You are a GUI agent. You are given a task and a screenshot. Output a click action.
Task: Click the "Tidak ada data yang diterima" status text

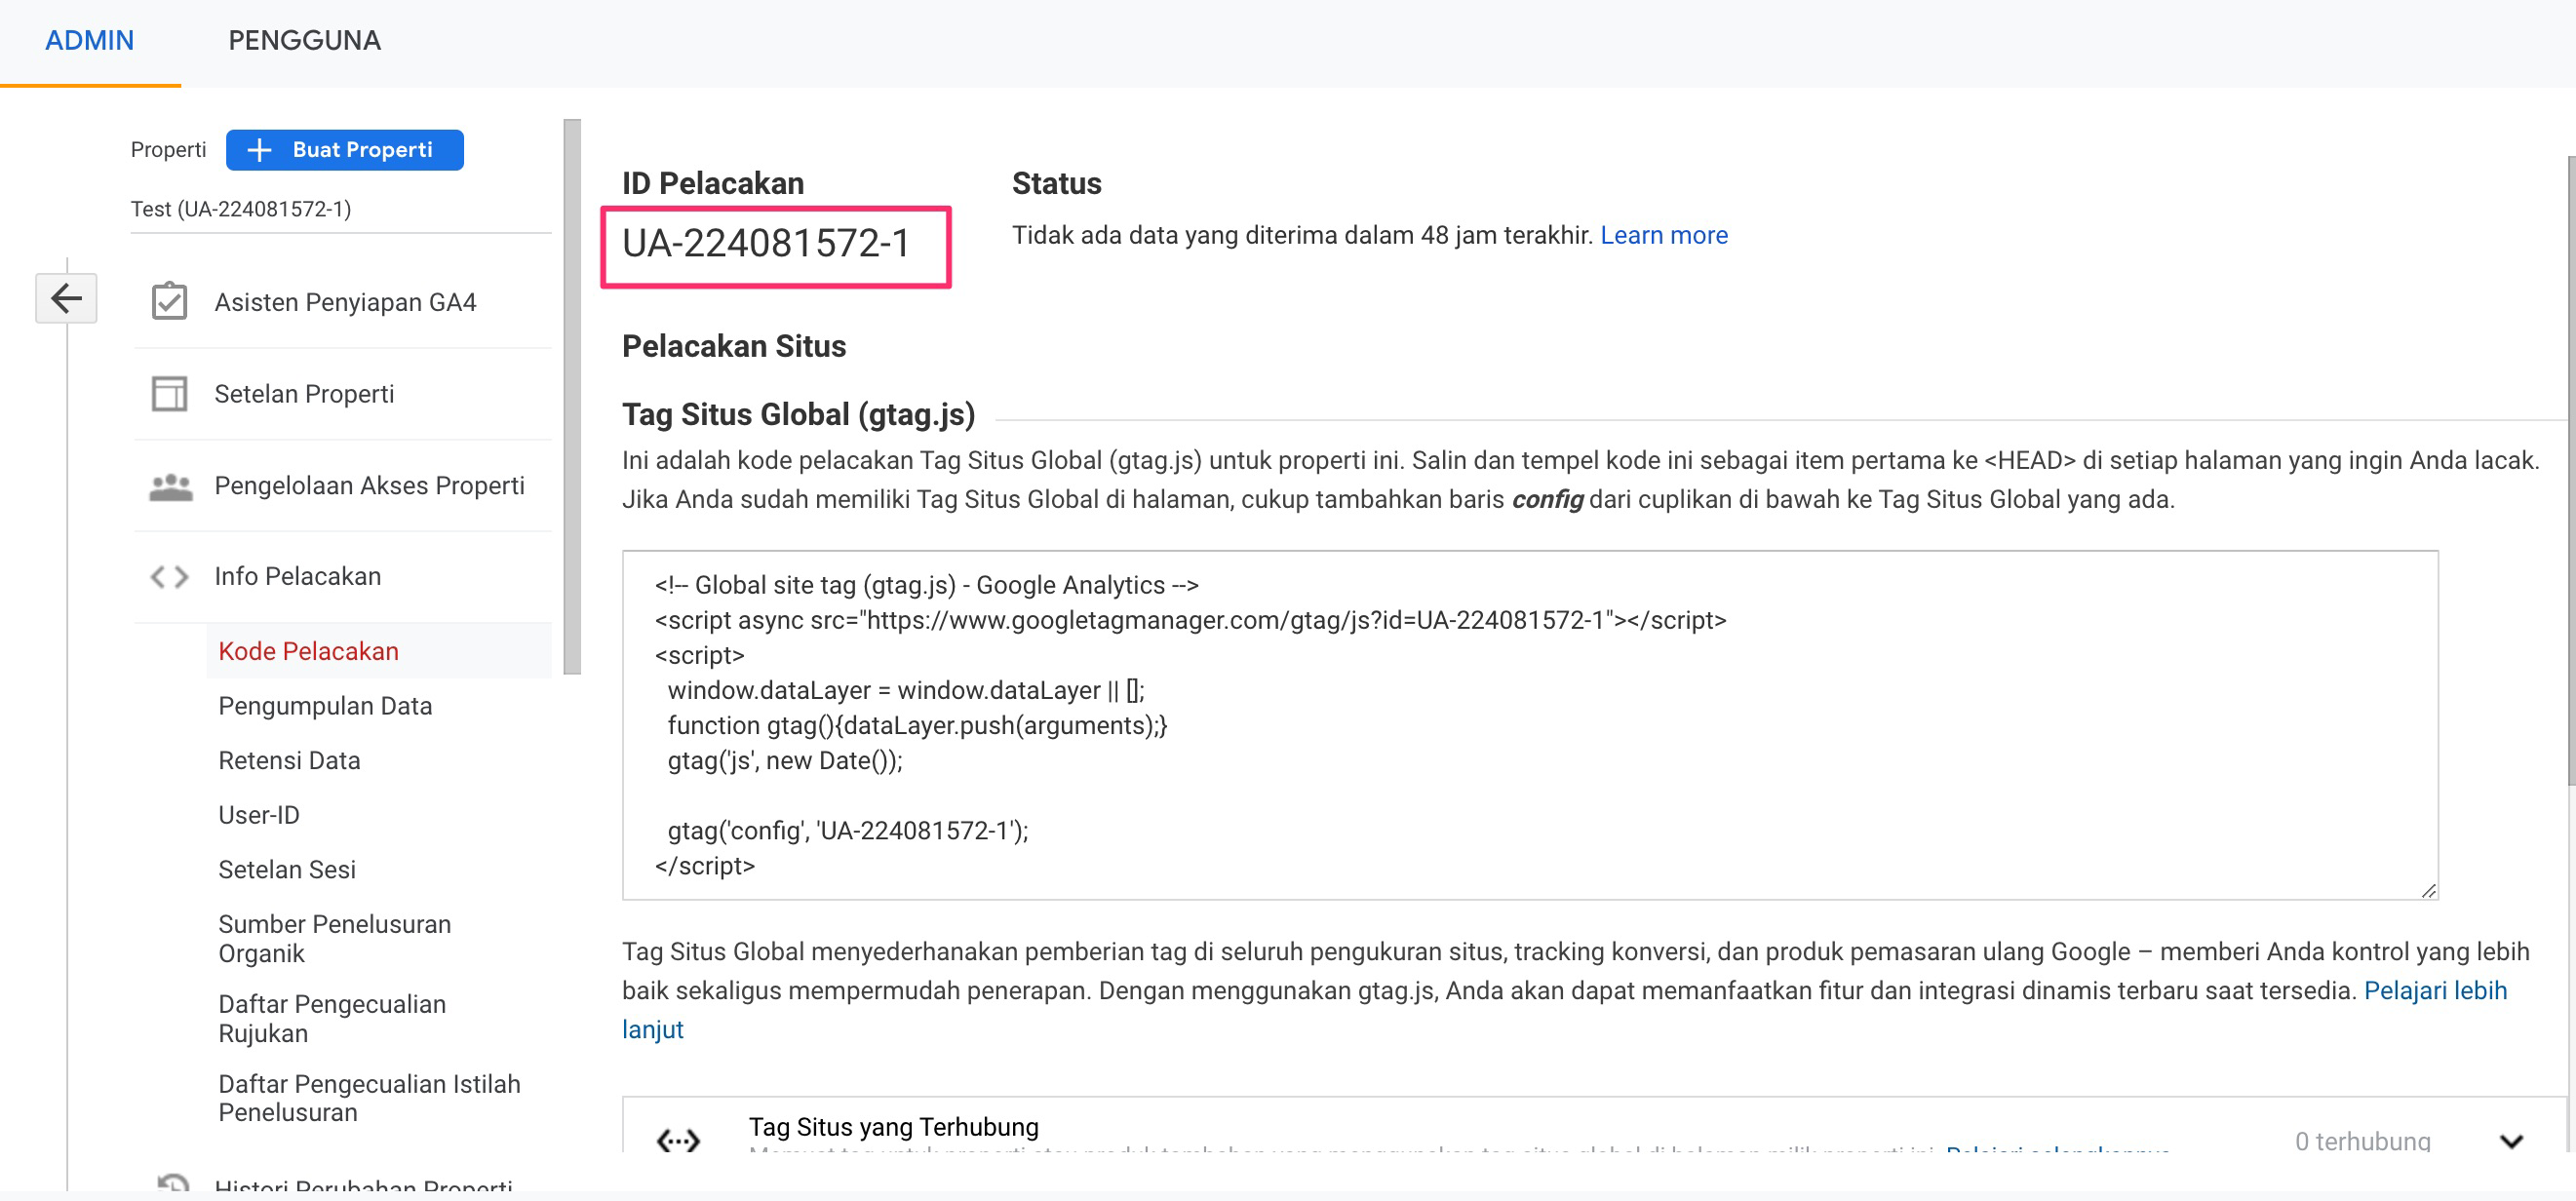tap(1302, 235)
